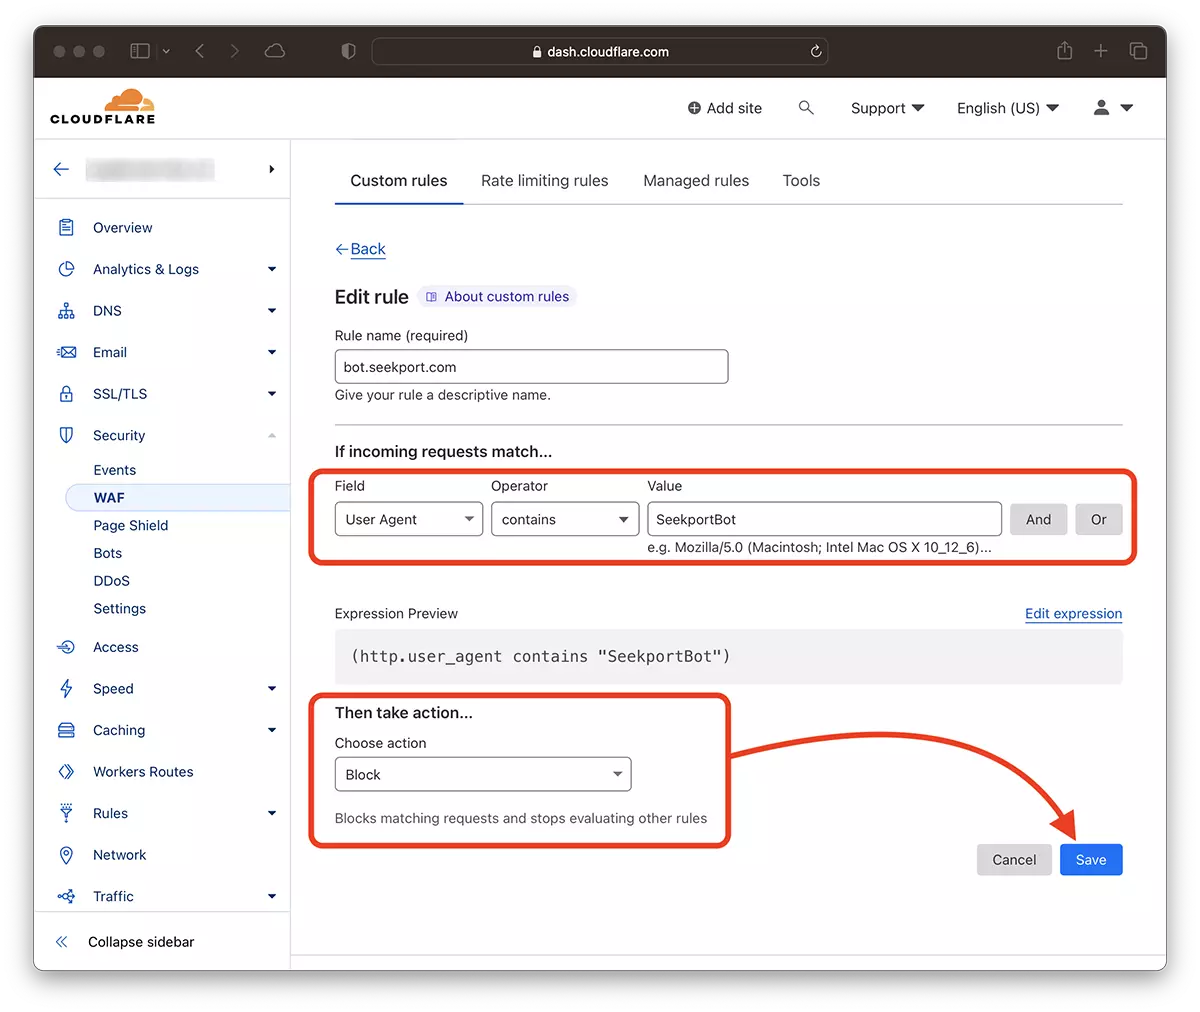Open Settings under Security

point(120,608)
